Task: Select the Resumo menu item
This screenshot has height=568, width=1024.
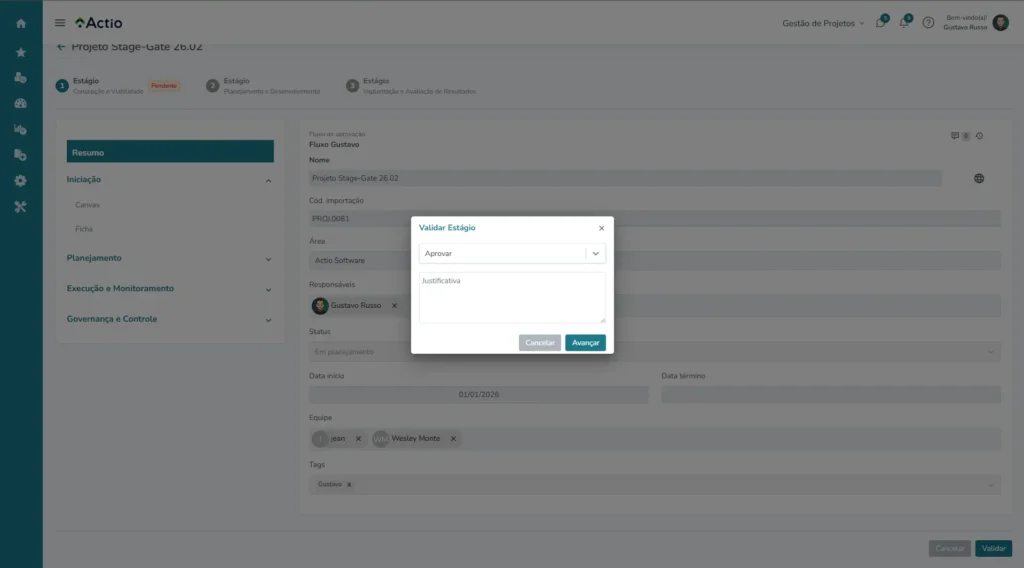Action: click(170, 152)
